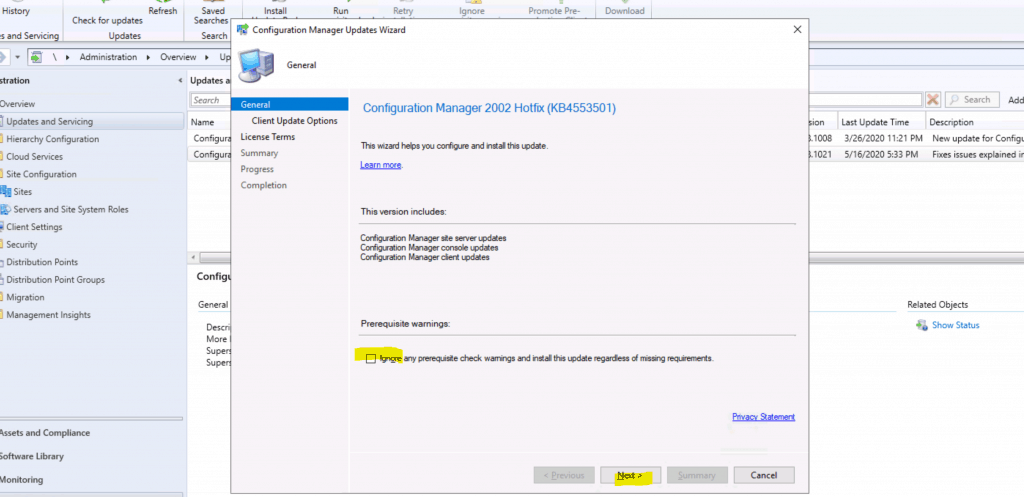1024x497 pixels.
Task: Open Saved Searches in the ribbon
Action: pyautogui.click(x=210, y=16)
